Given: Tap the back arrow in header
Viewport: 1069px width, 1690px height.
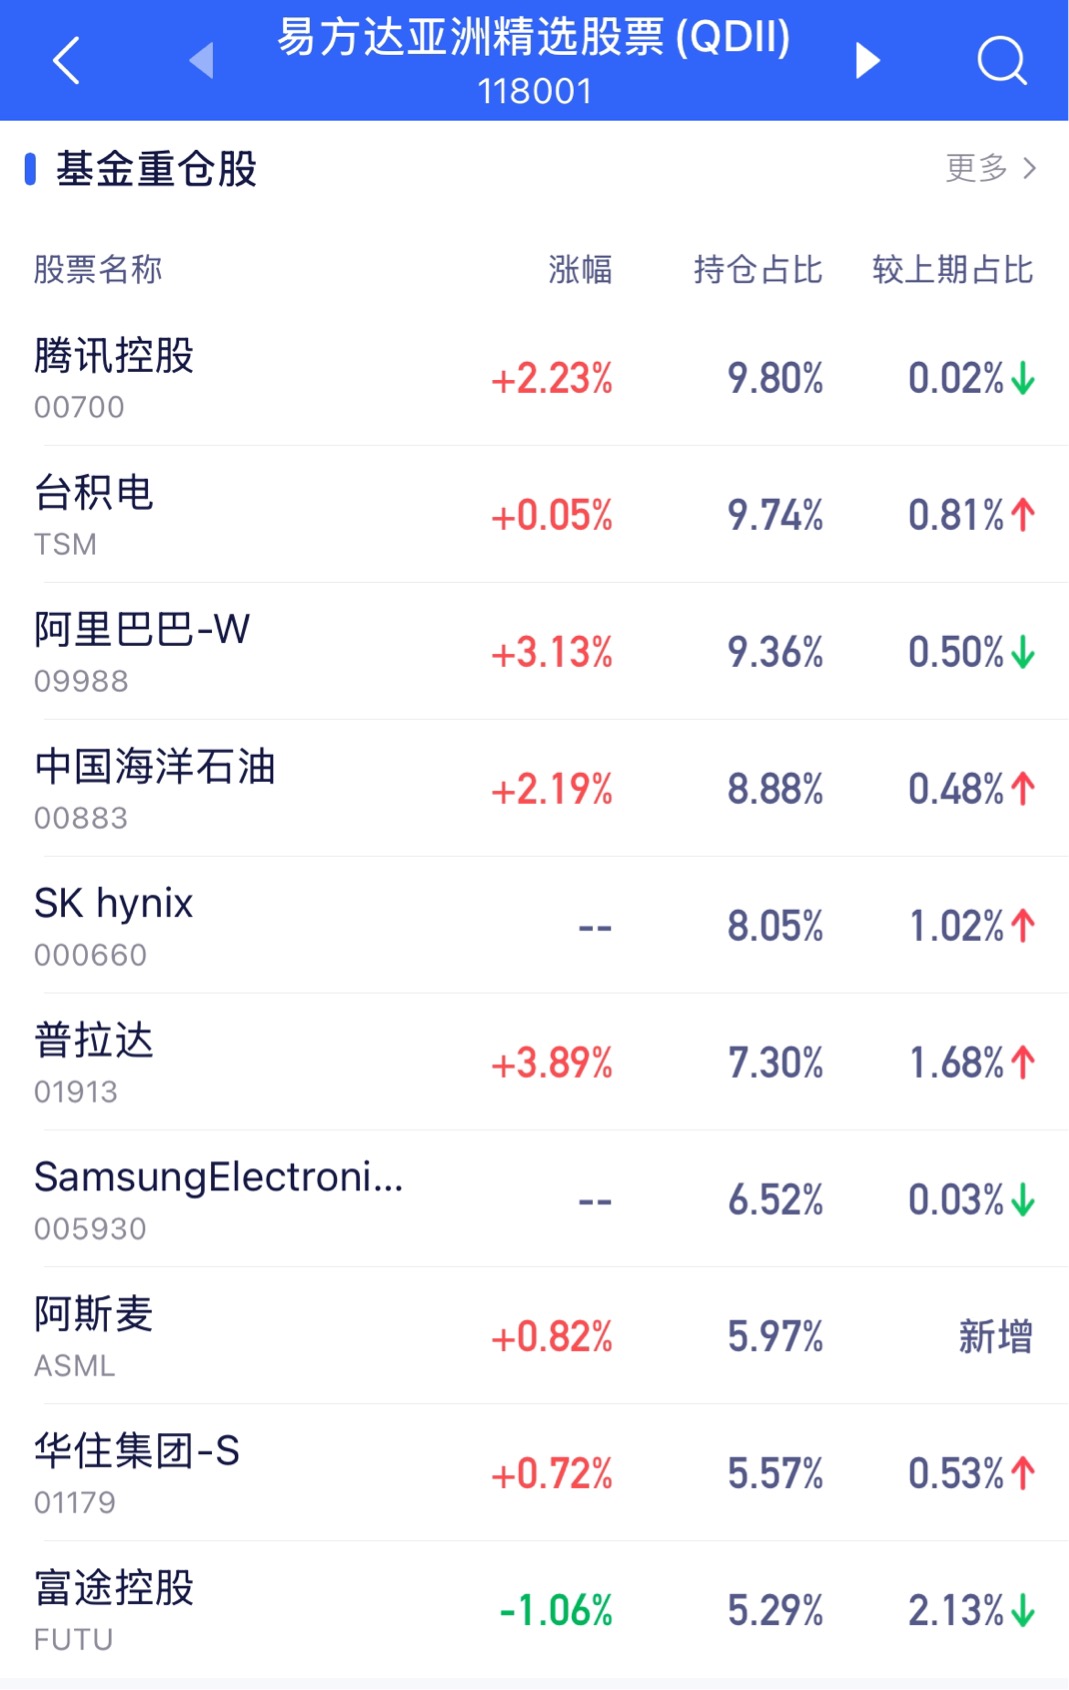Looking at the screenshot, I should 66,60.
